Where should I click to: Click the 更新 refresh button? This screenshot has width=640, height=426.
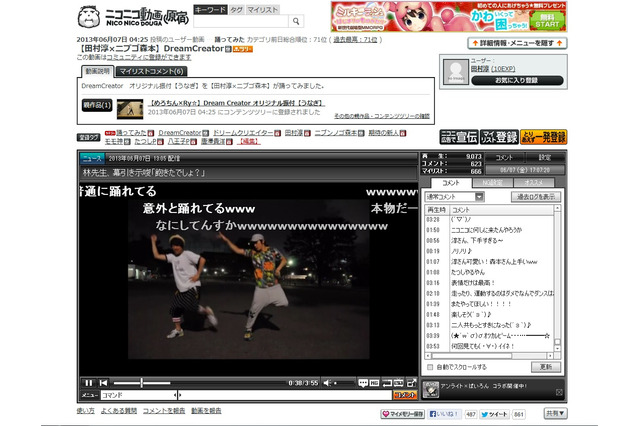[546, 367]
